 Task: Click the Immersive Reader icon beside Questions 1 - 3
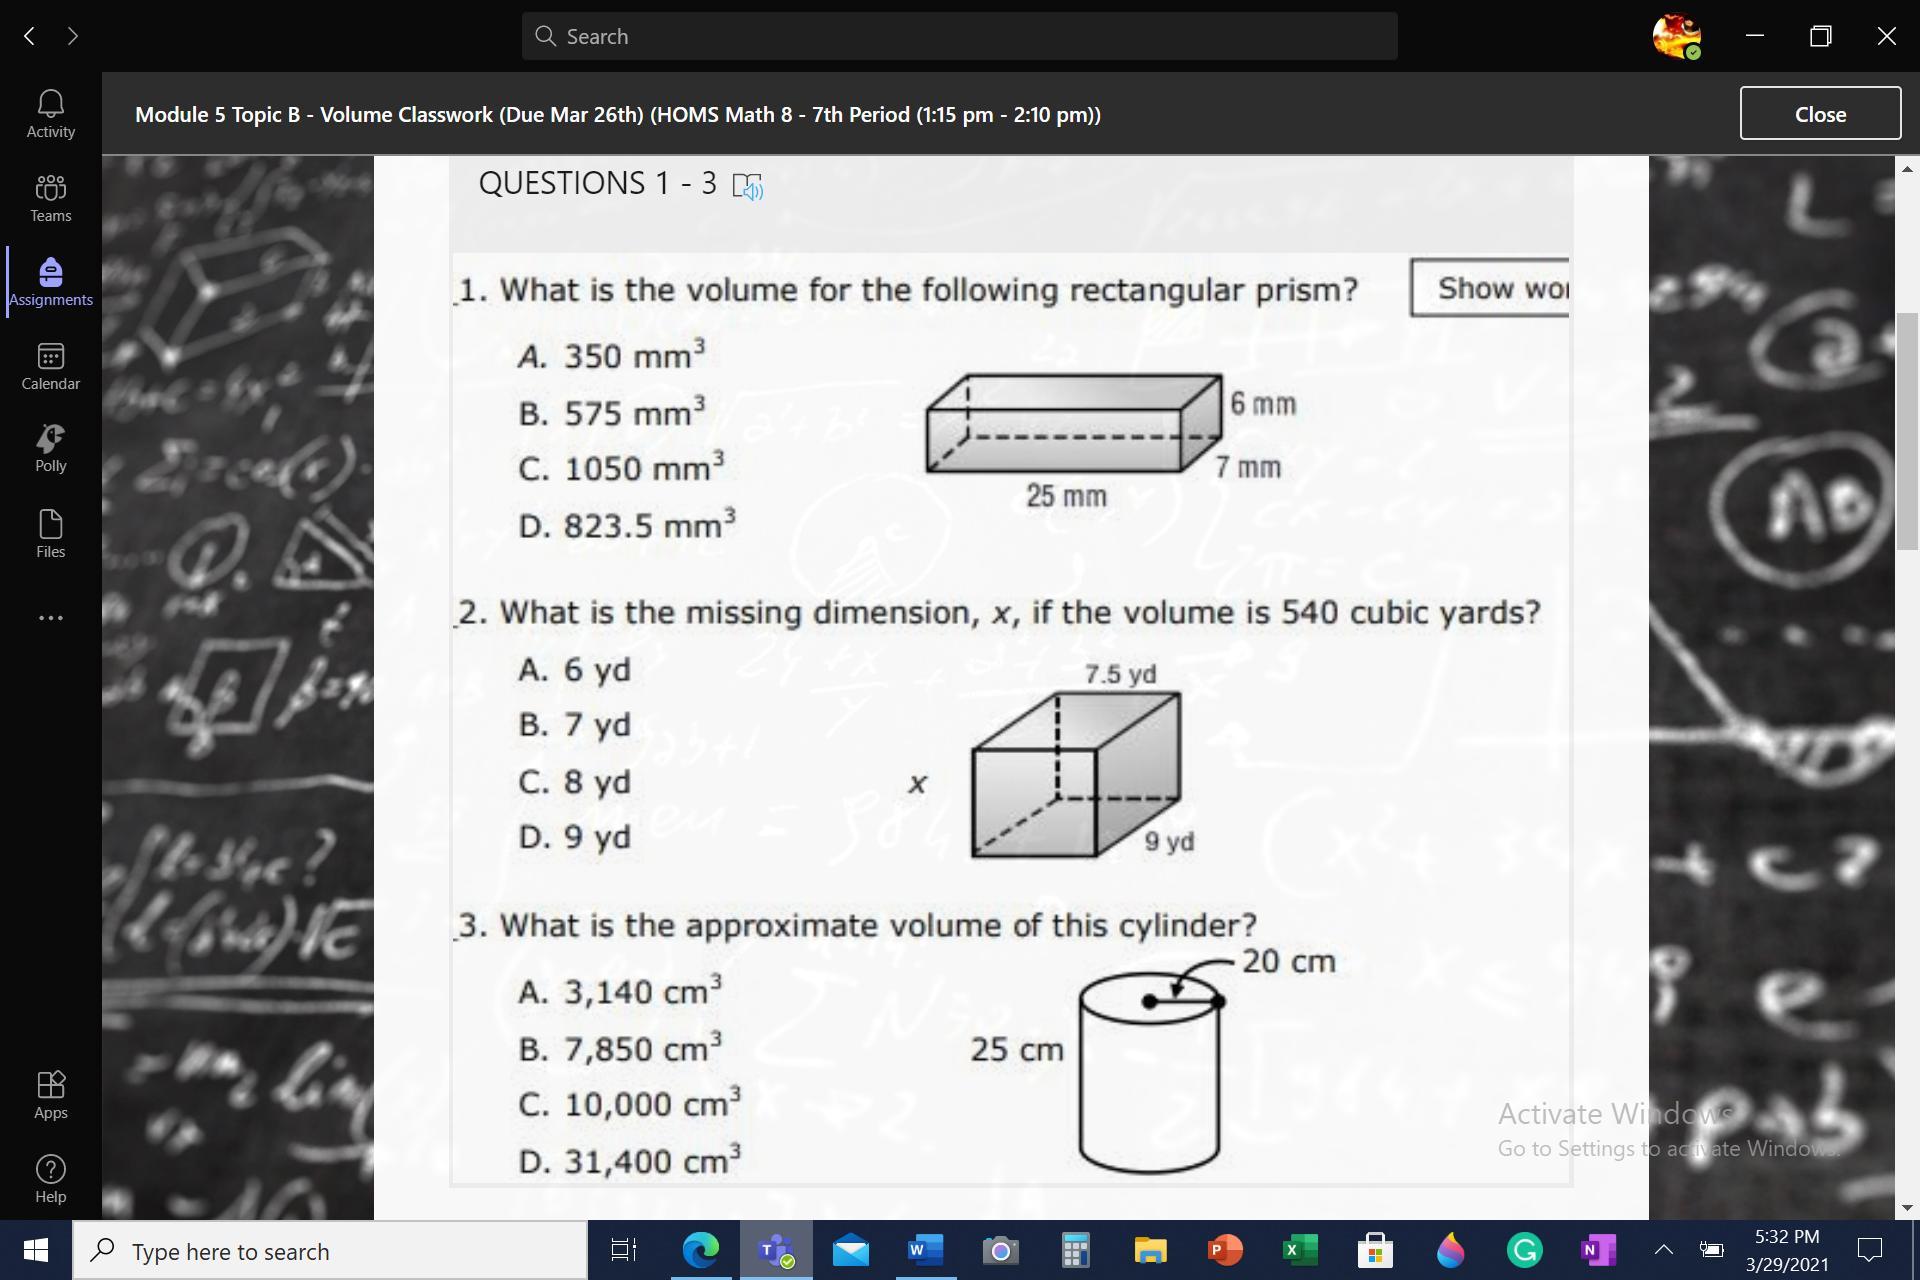point(747,186)
